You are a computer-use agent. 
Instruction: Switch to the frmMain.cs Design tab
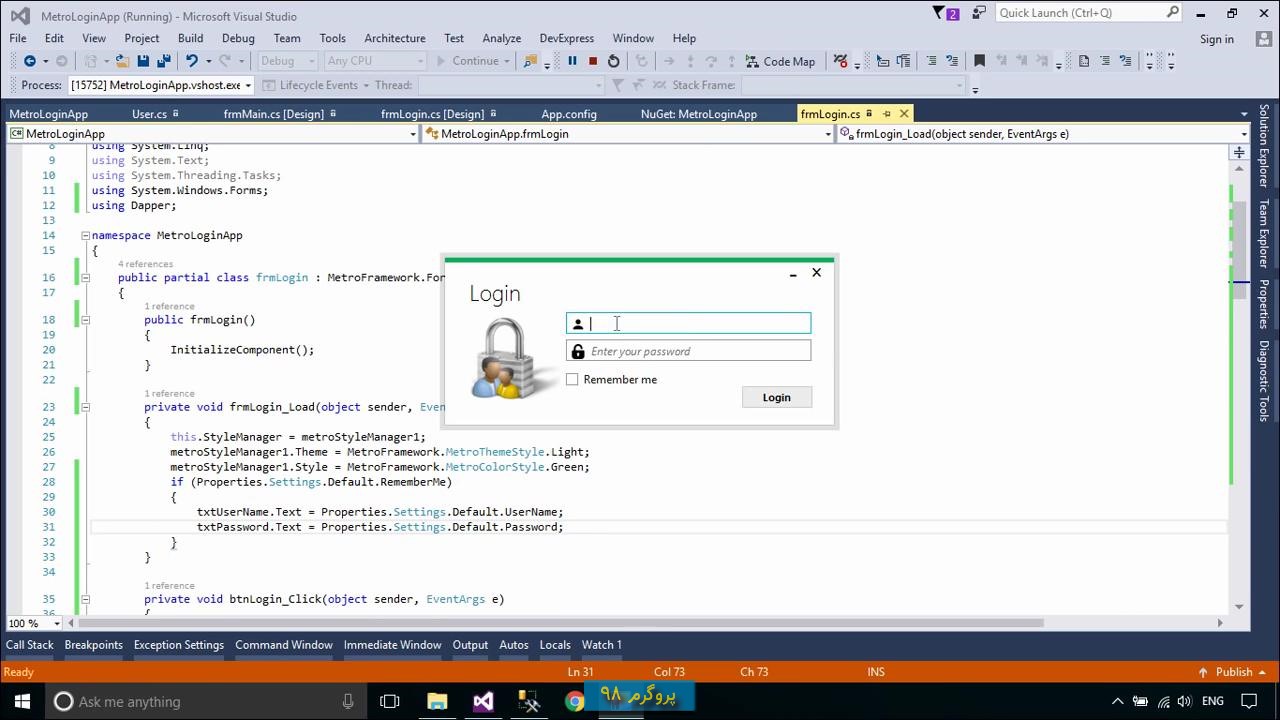click(x=274, y=113)
